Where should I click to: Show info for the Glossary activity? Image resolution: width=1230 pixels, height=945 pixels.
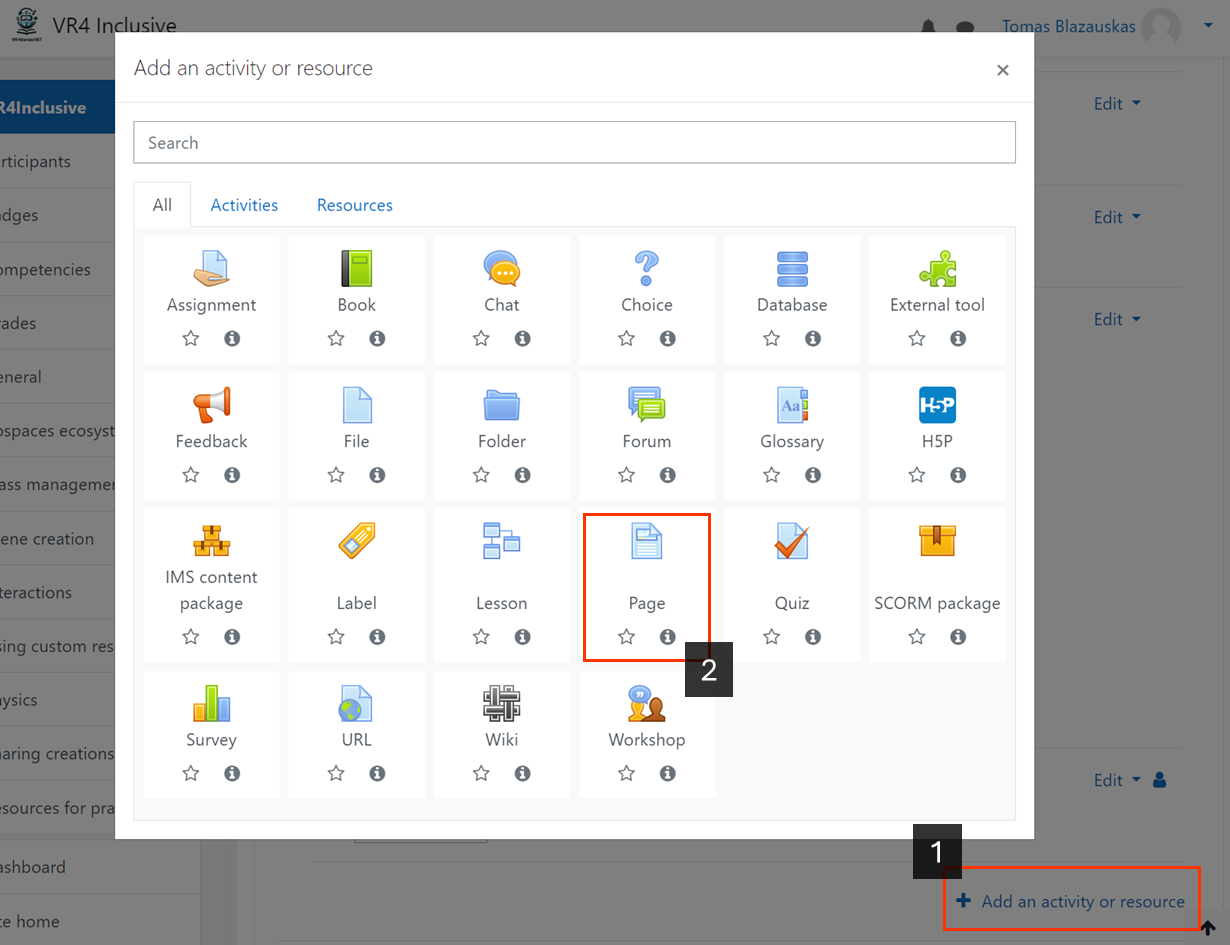pyautogui.click(x=813, y=475)
